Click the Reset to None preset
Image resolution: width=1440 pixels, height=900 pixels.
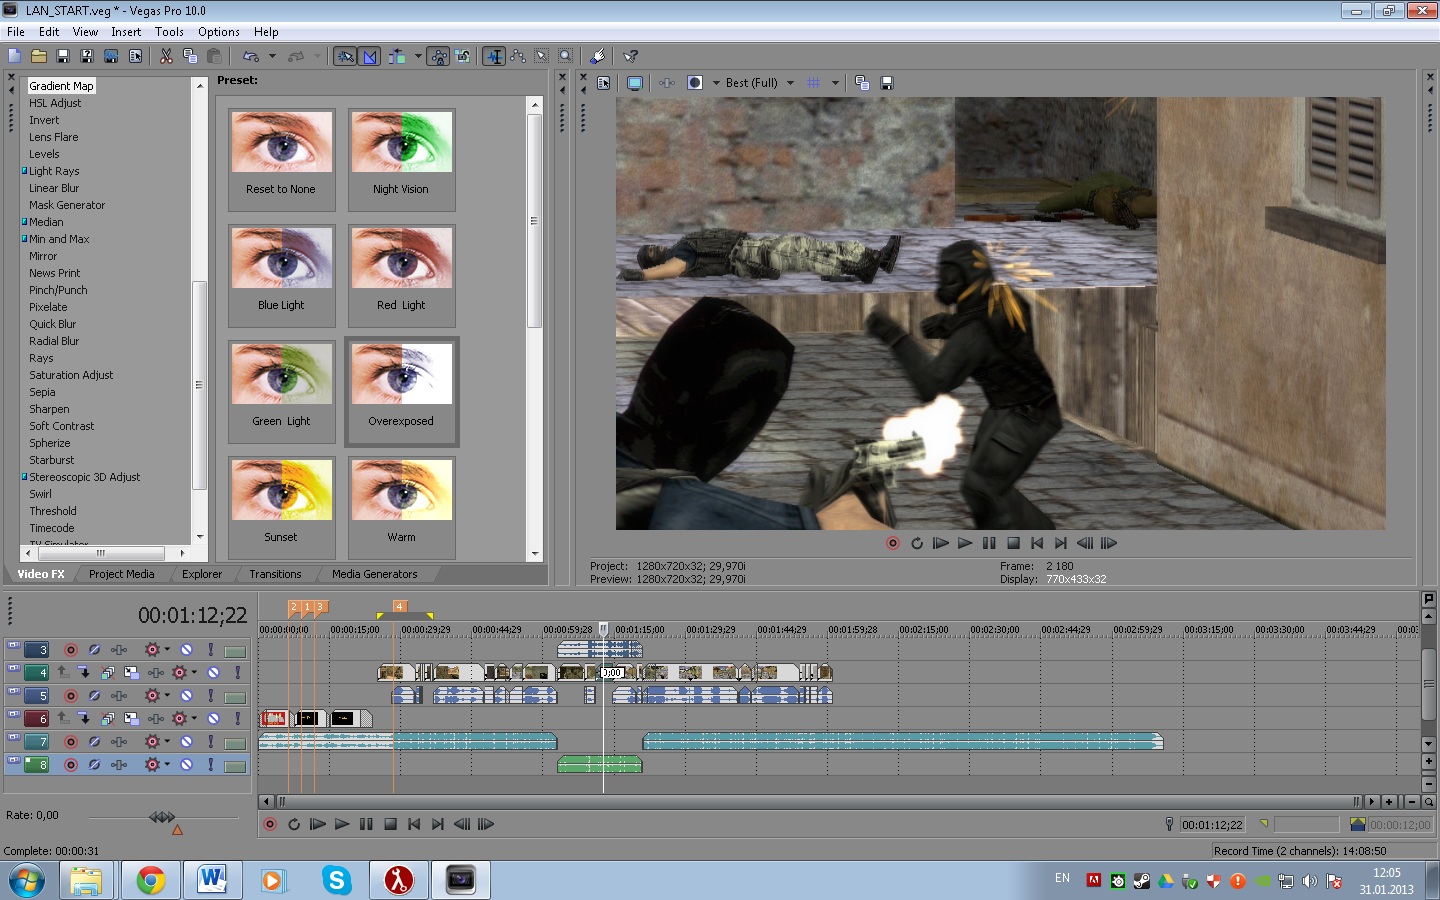click(281, 159)
